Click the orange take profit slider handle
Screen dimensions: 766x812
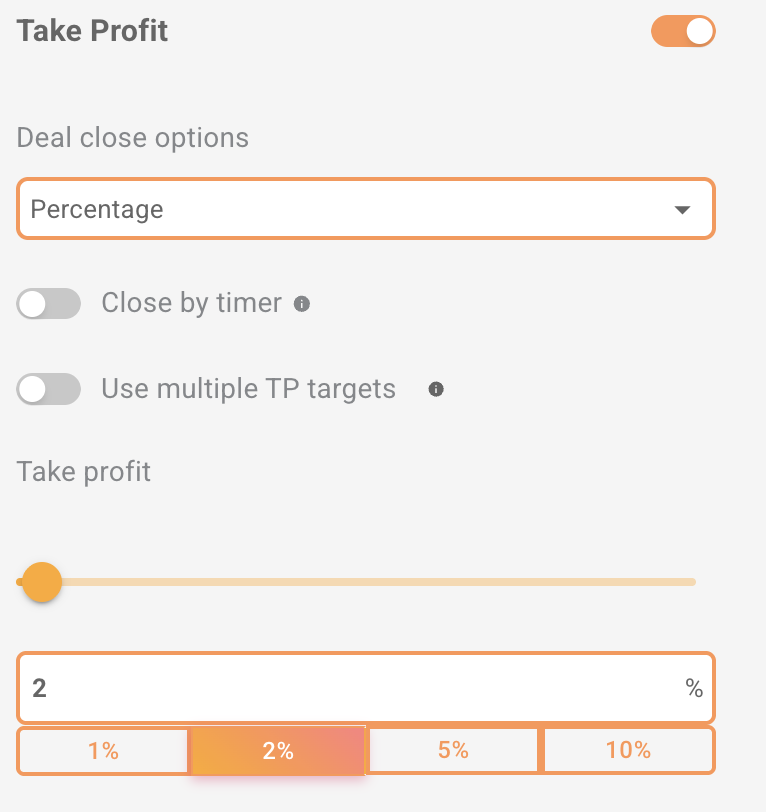[x=42, y=581]
